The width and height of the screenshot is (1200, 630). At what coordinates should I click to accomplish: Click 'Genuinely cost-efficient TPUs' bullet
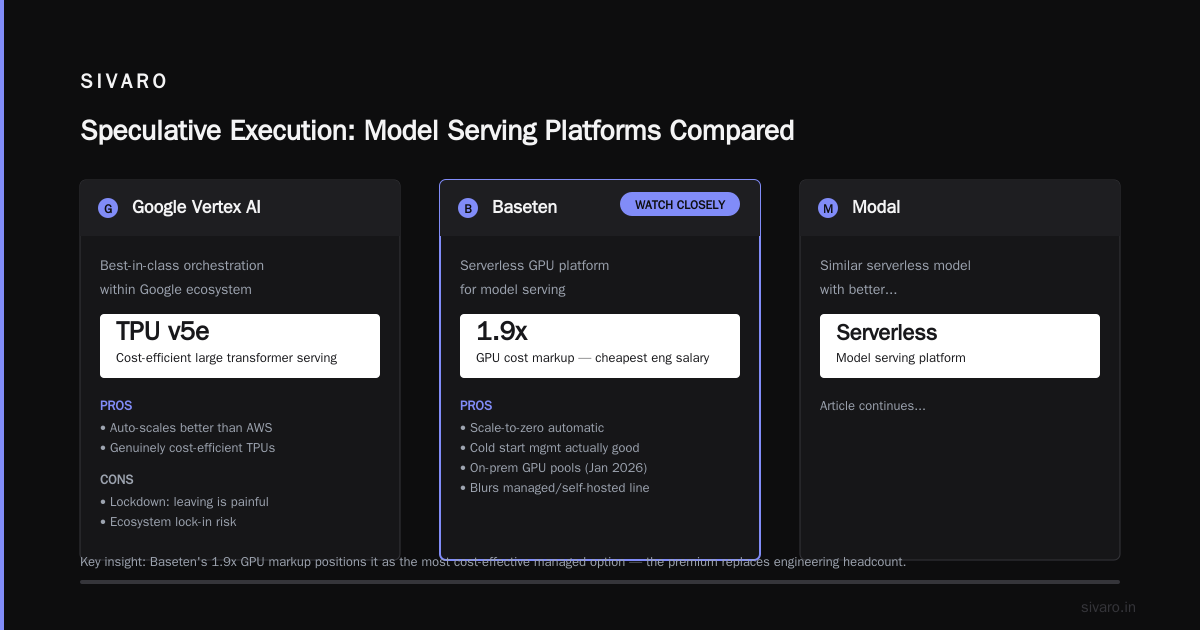click(x=188, y=448)
